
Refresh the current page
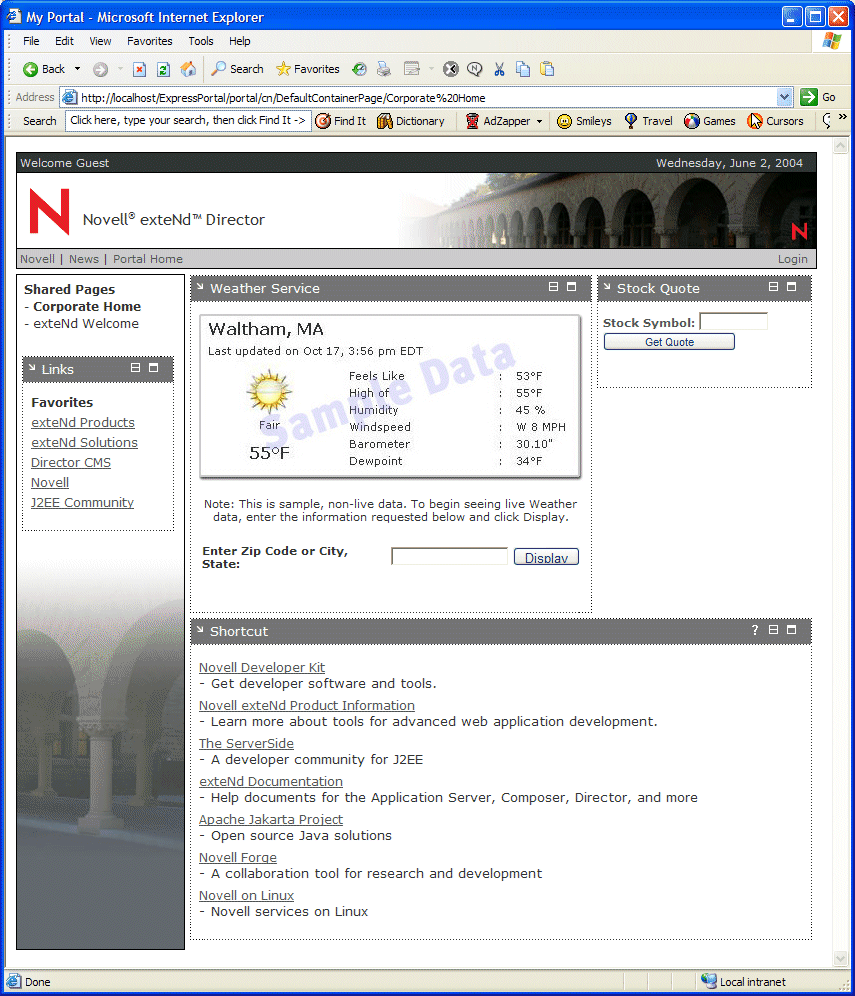click(x=163, y=69)
